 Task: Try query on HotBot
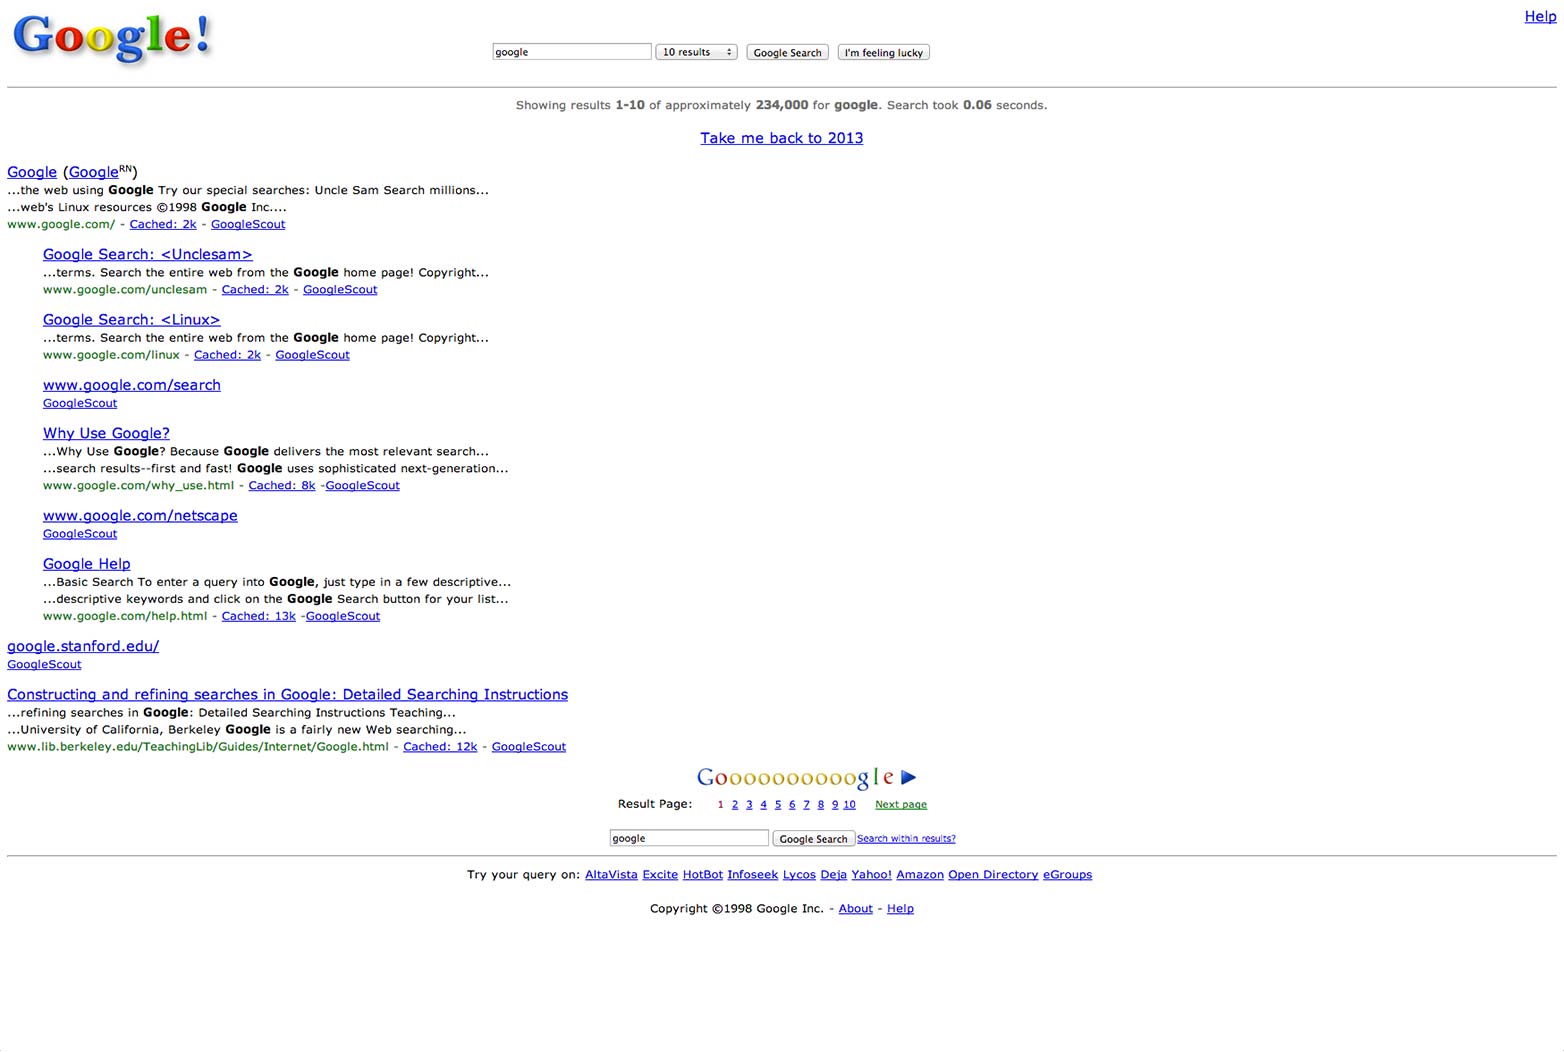tap(703, 874)
